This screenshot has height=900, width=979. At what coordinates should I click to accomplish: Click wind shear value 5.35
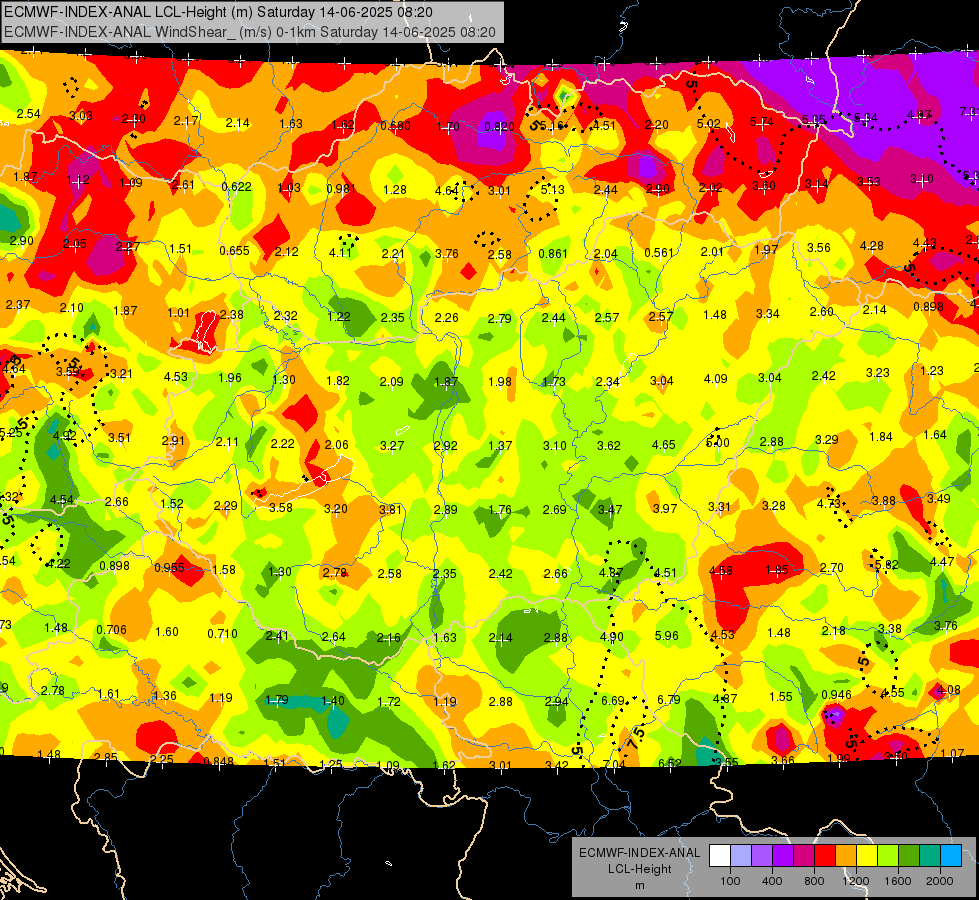coord(814,119)
